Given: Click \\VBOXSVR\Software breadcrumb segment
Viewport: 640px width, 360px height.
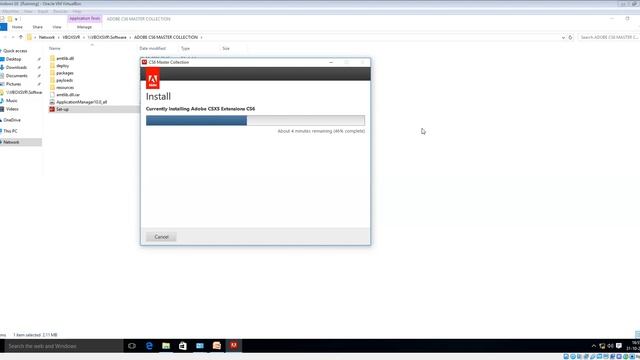Looking at the screenshot, I should pyautogui.click(x=107, y=37).
